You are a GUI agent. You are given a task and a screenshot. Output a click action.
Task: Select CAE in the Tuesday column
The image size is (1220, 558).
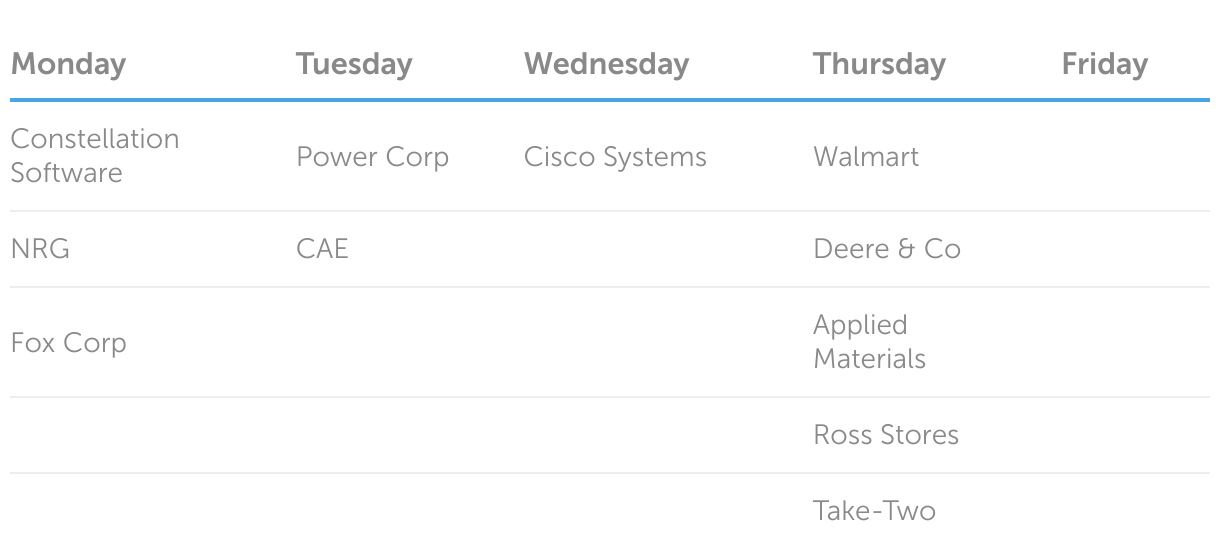(322, 249)
